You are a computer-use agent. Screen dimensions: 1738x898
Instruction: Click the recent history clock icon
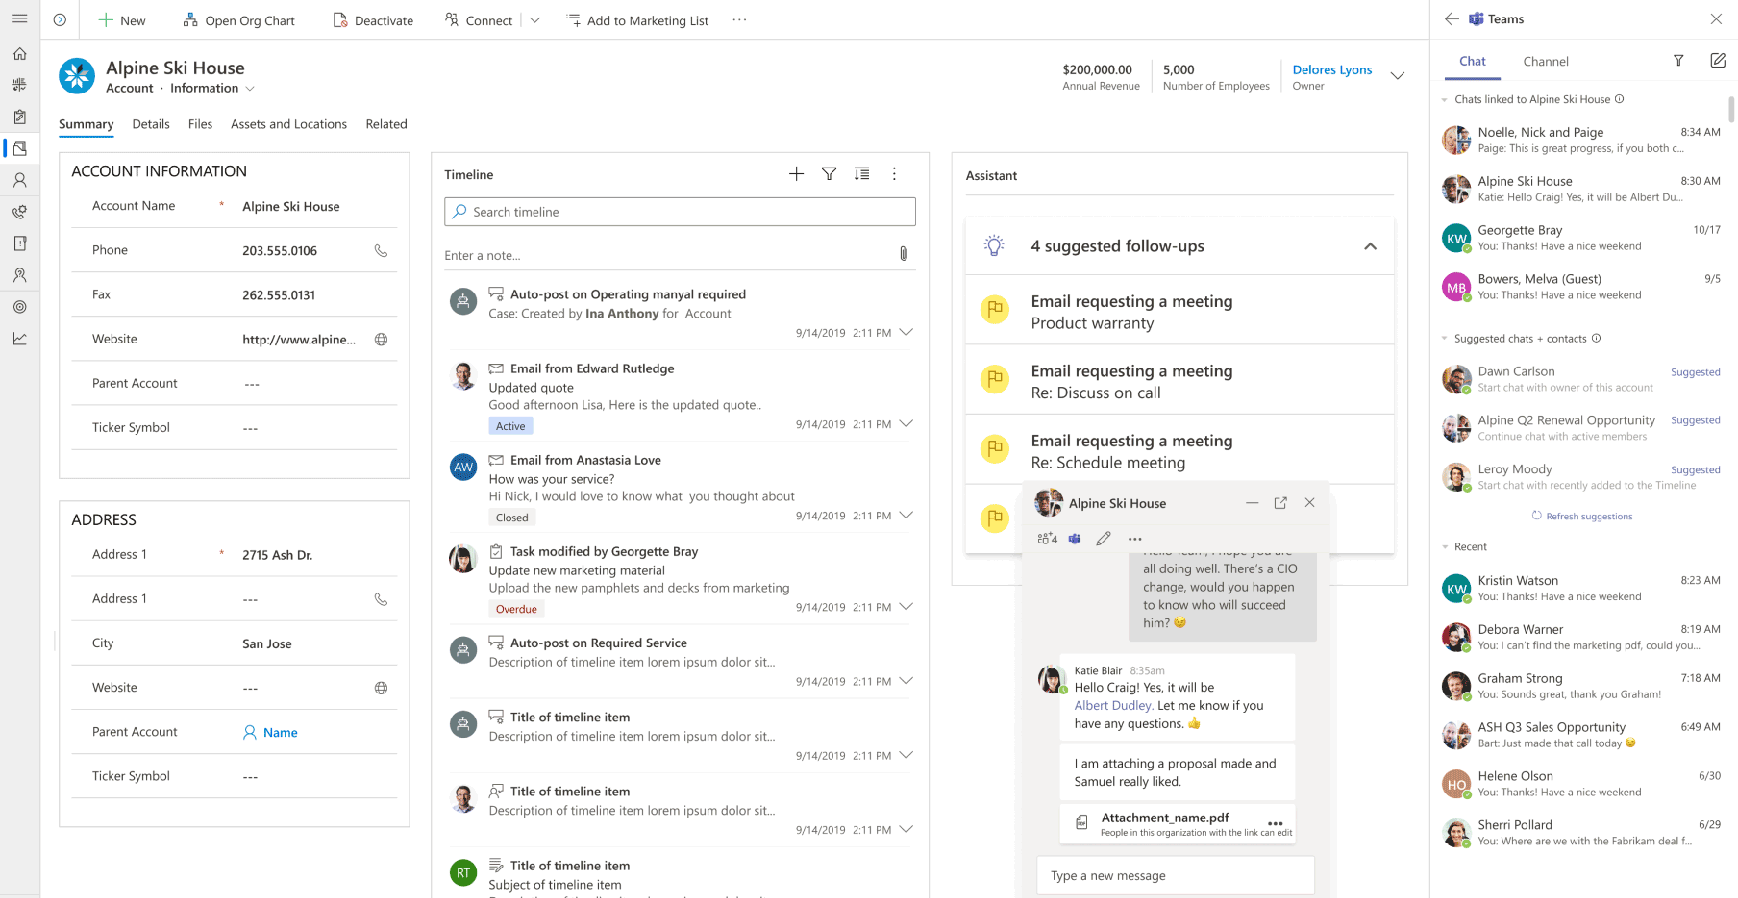click(x=60, y=19)
